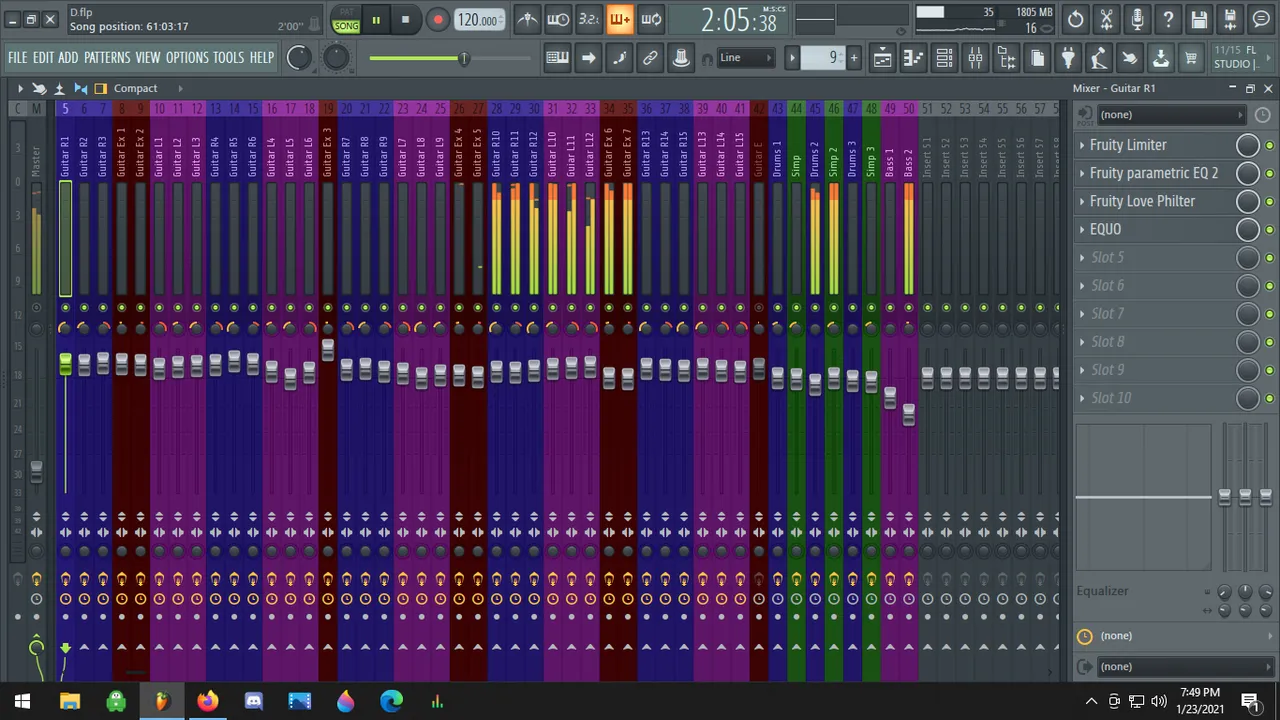
Task: Toggle the recording countdown icon
Action: 589,19
